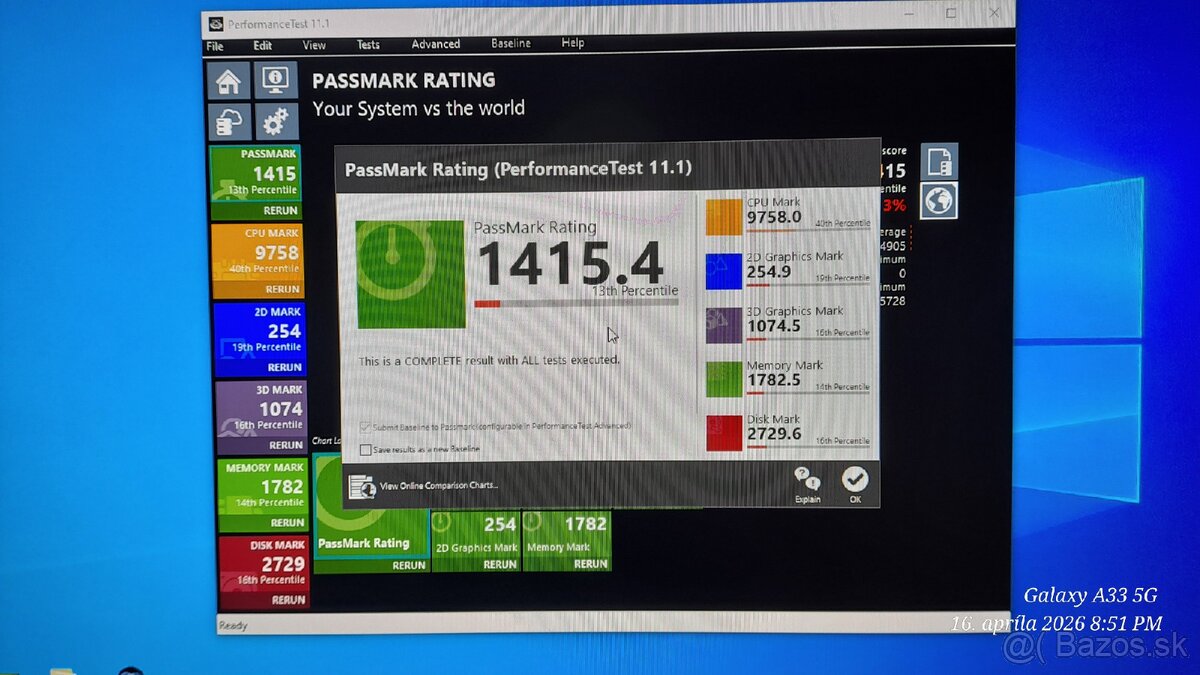Open the Baseline menu
The width and height of the screenshot is (1200, 675).
click(510, 44)
